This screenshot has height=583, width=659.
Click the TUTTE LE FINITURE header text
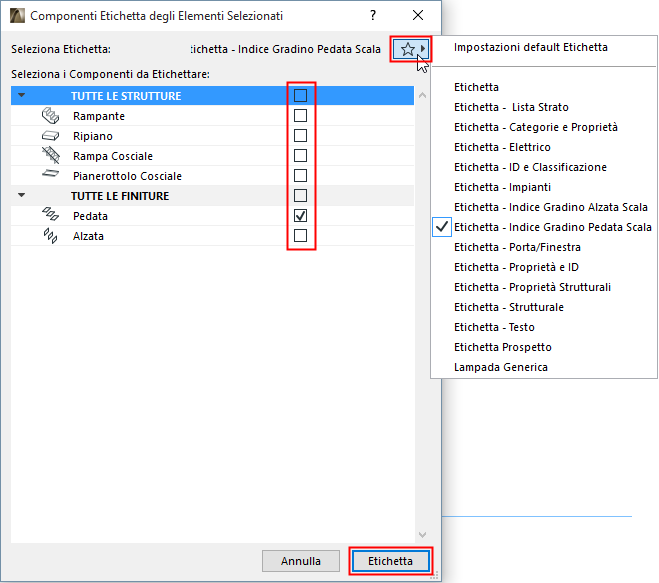tap(120, 196)
